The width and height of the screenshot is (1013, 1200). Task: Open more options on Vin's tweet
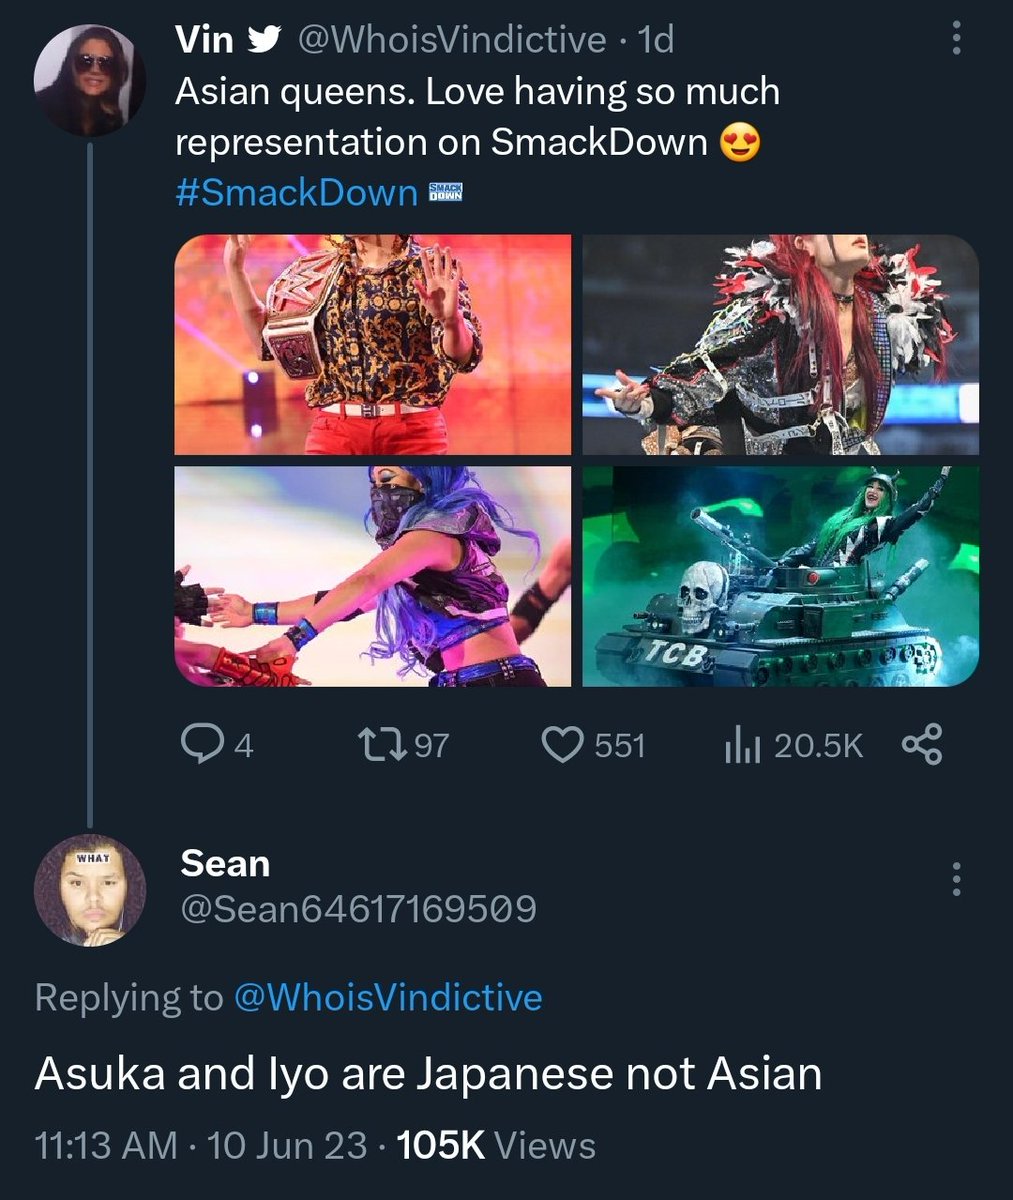(x=956, y=40)
